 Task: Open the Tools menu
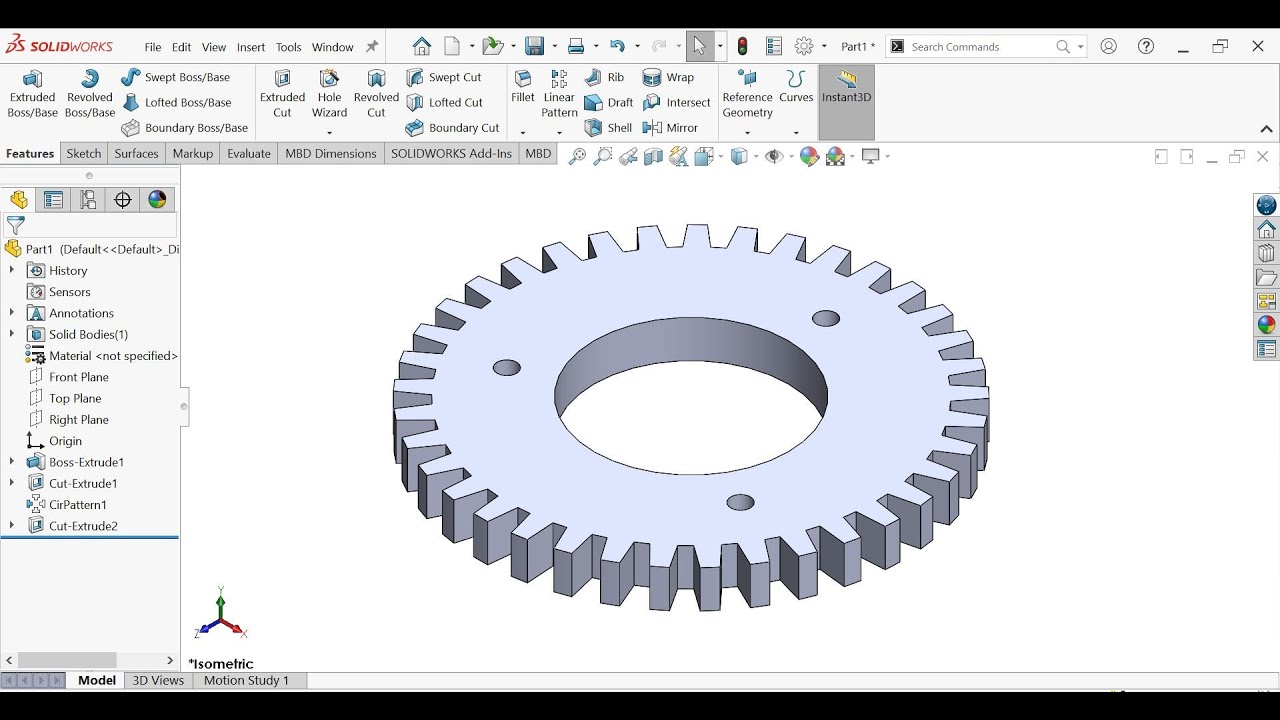click(x=289, y=47)
